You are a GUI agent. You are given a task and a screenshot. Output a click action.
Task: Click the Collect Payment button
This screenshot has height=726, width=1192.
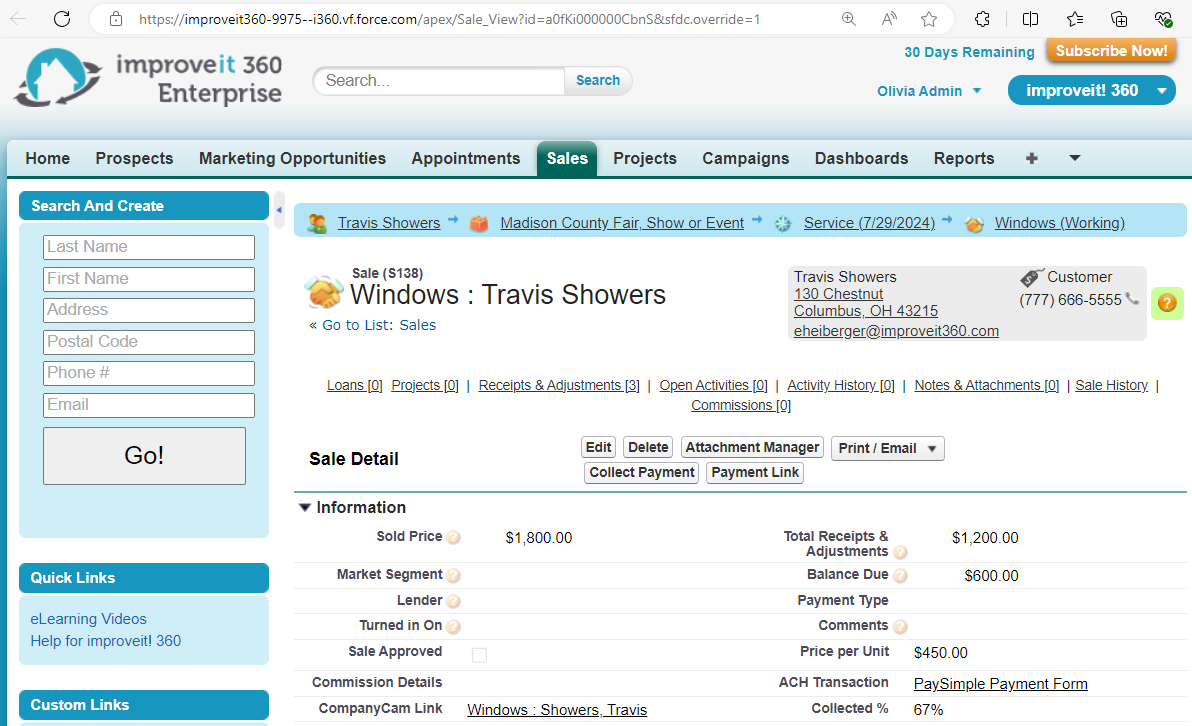[642, 472]
